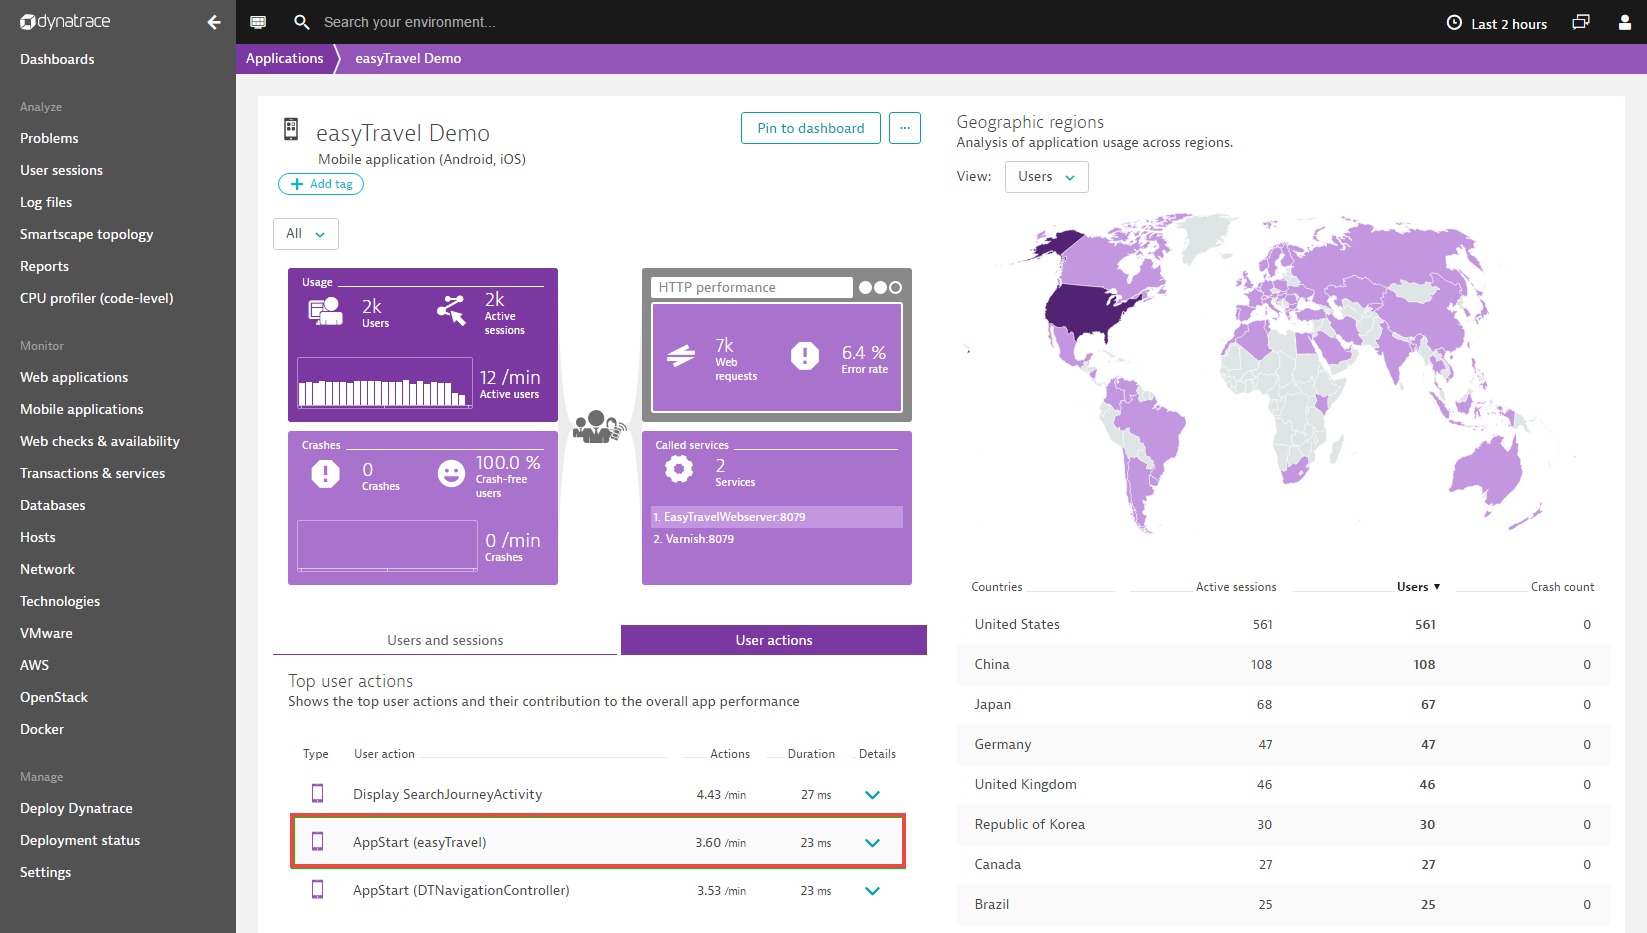Sort by Crash count column header
Screen dimensions: 1647x933
1562,587
